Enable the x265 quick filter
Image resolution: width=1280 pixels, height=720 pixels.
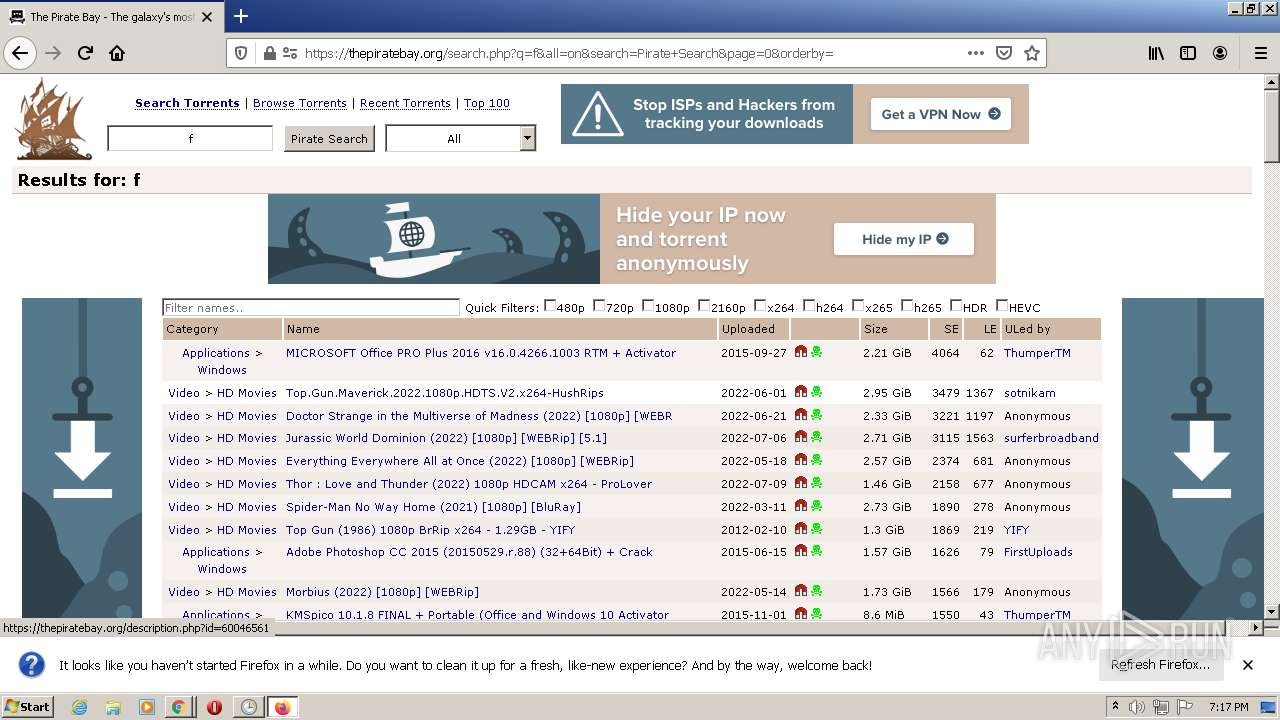click(x=858, y=306)
